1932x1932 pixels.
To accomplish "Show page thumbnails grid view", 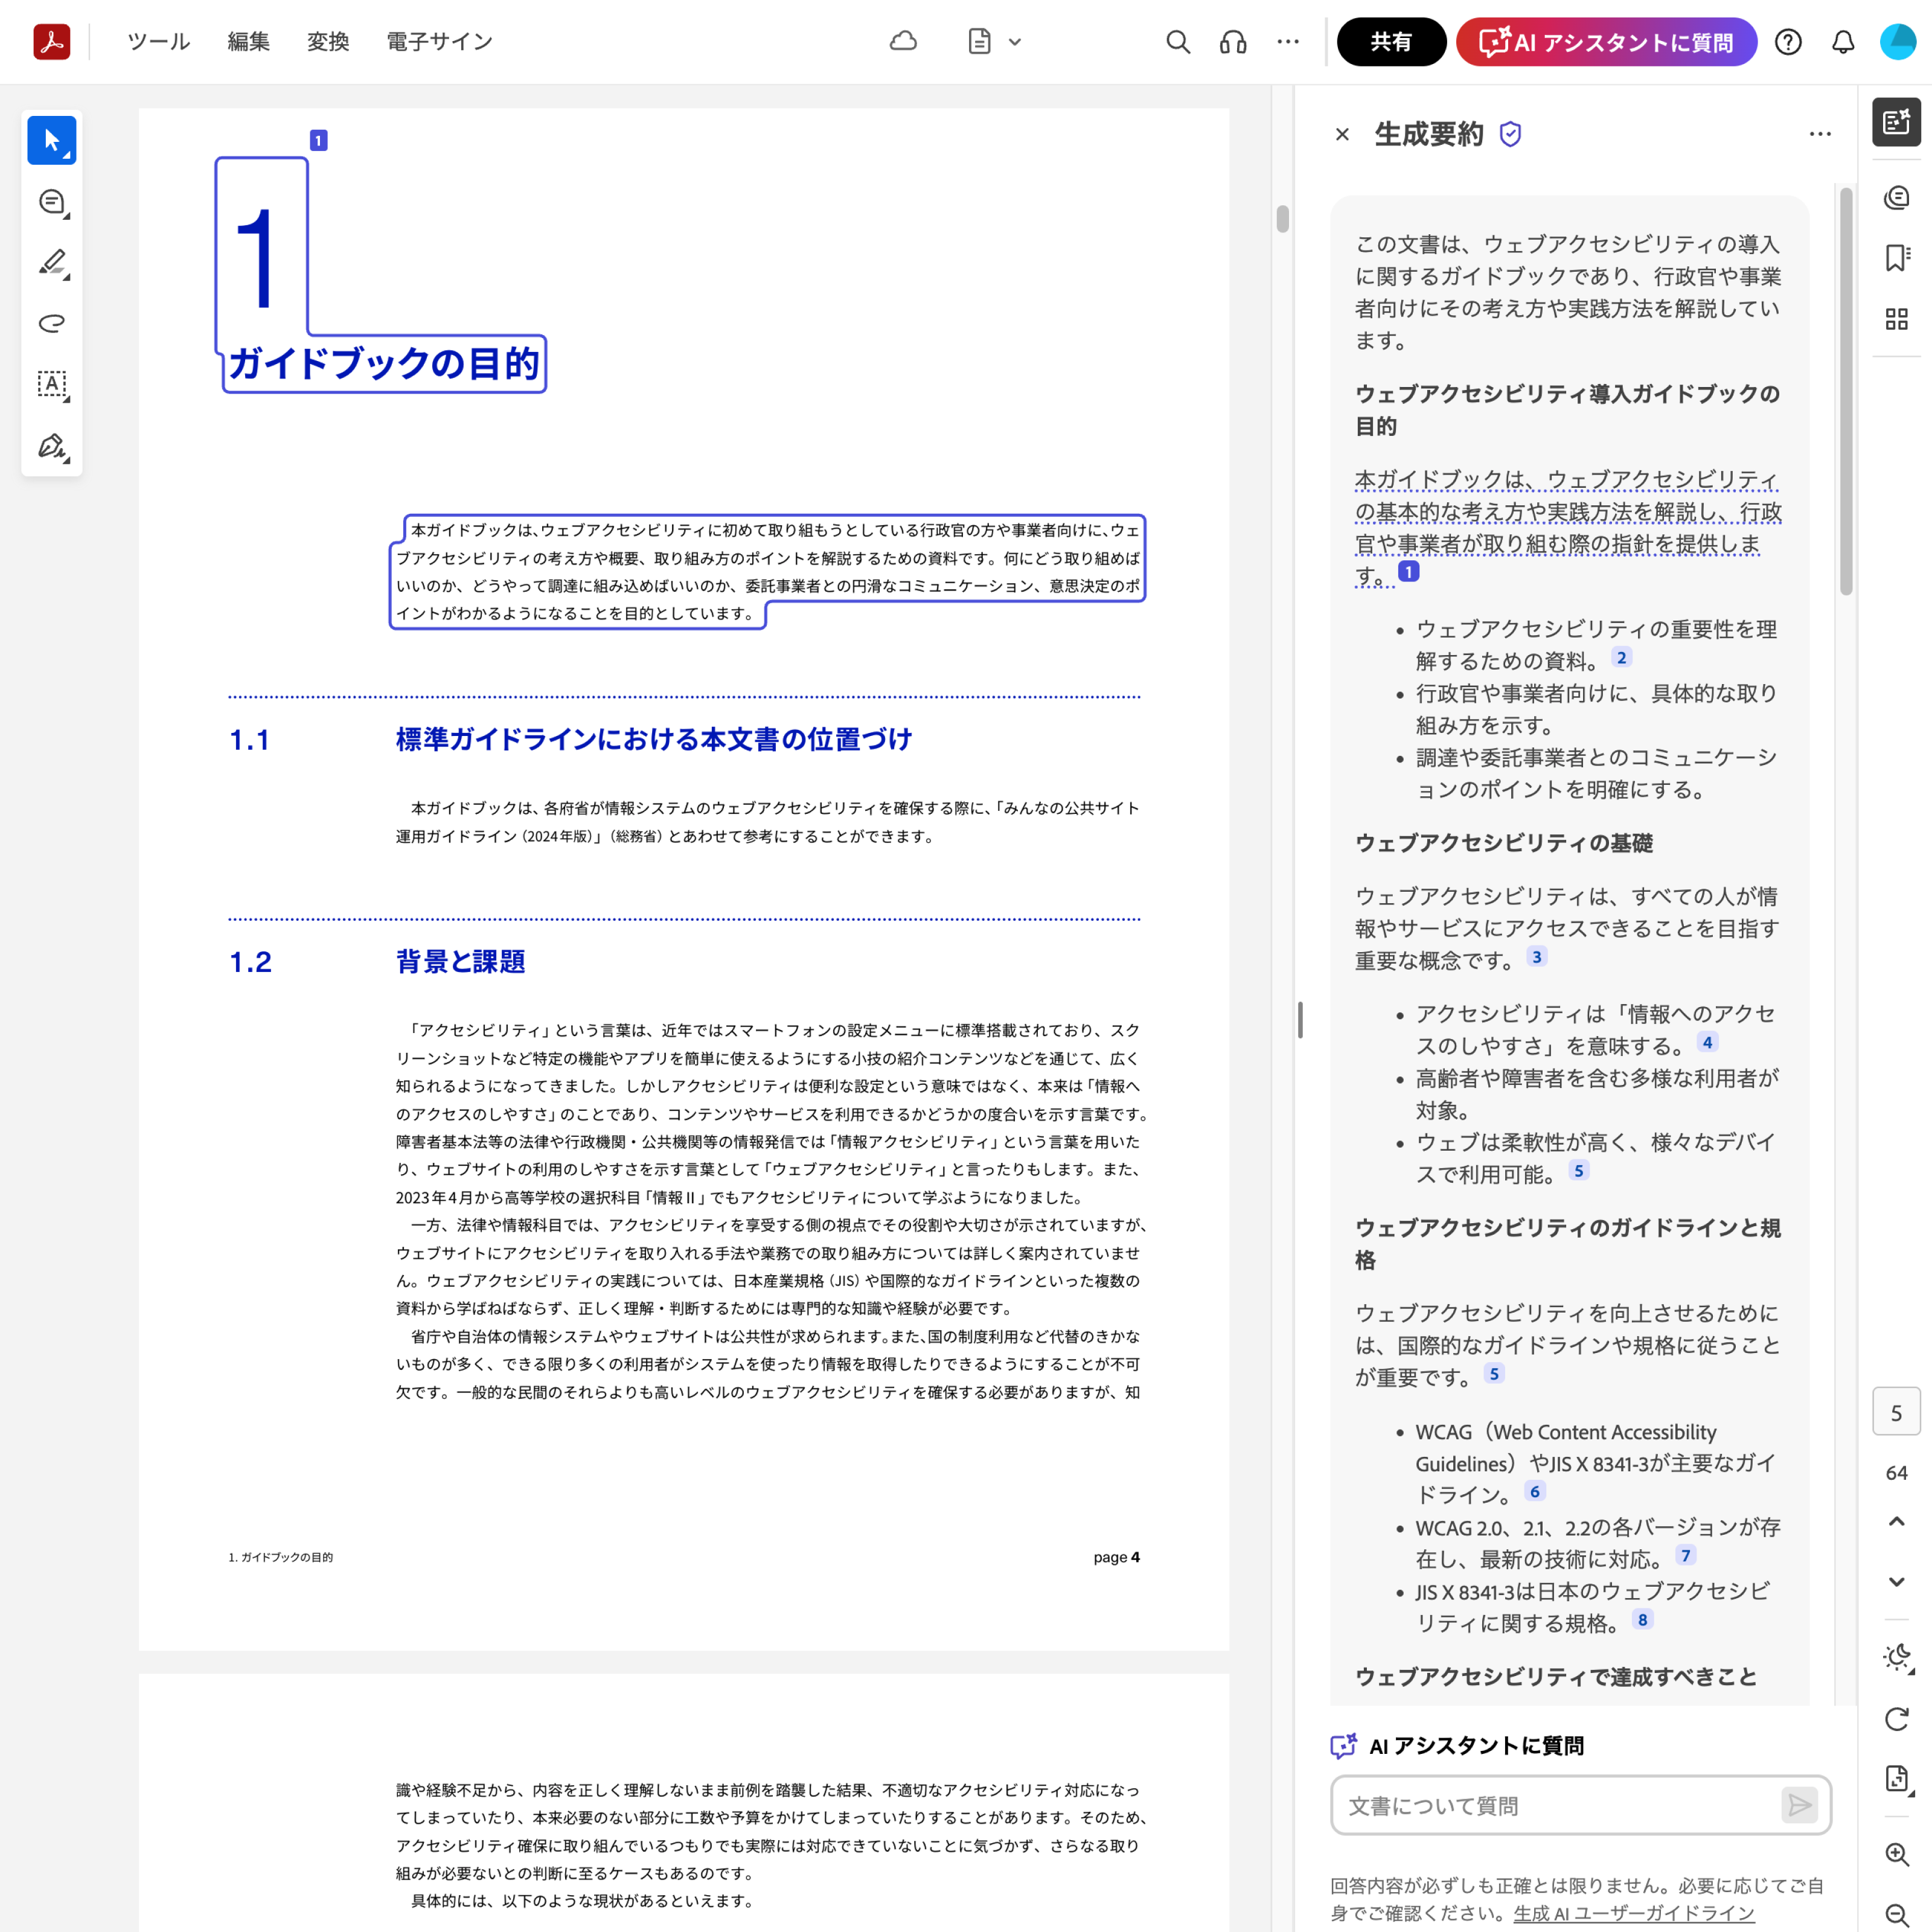I will pos(1896,319).
